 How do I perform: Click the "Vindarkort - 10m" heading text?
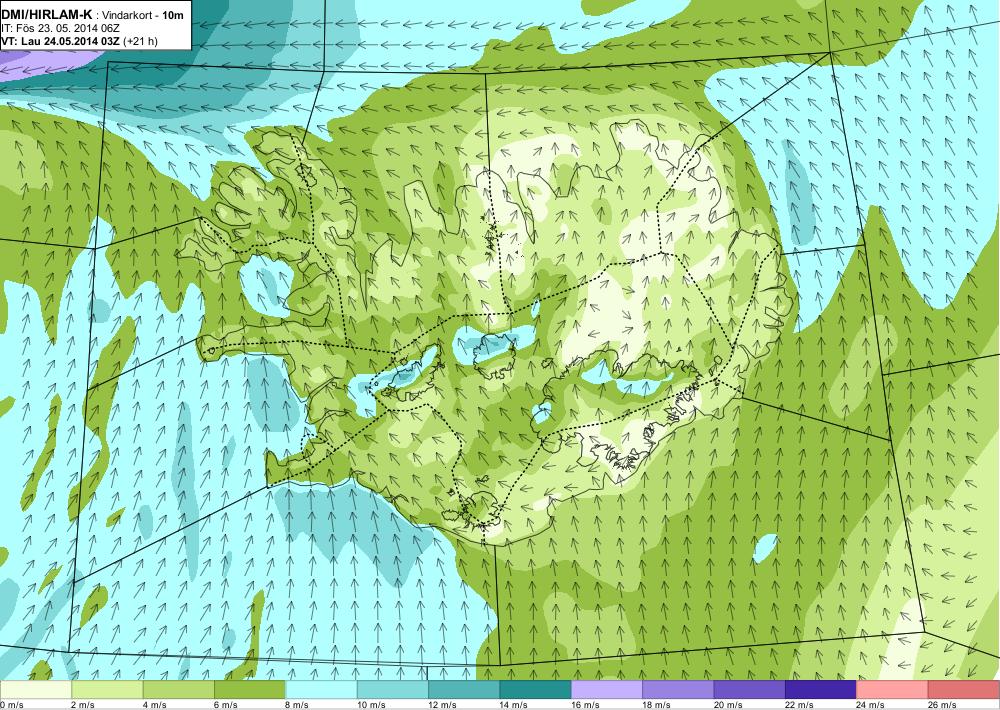point(144,15)
